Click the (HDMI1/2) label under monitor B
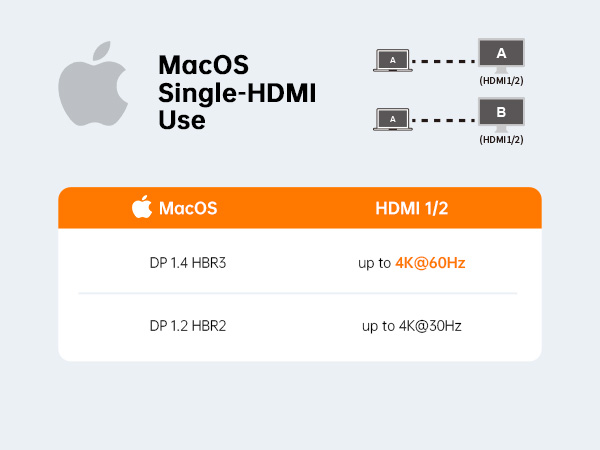This screenshot has height=450, width=600. tap(502, 140)
